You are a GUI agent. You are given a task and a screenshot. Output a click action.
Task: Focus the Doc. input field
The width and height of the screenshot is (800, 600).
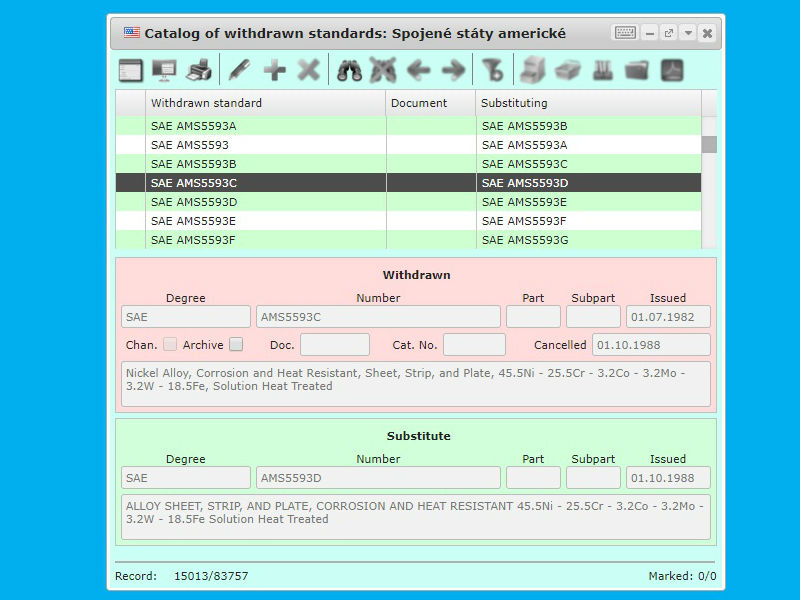coord(335,344)
